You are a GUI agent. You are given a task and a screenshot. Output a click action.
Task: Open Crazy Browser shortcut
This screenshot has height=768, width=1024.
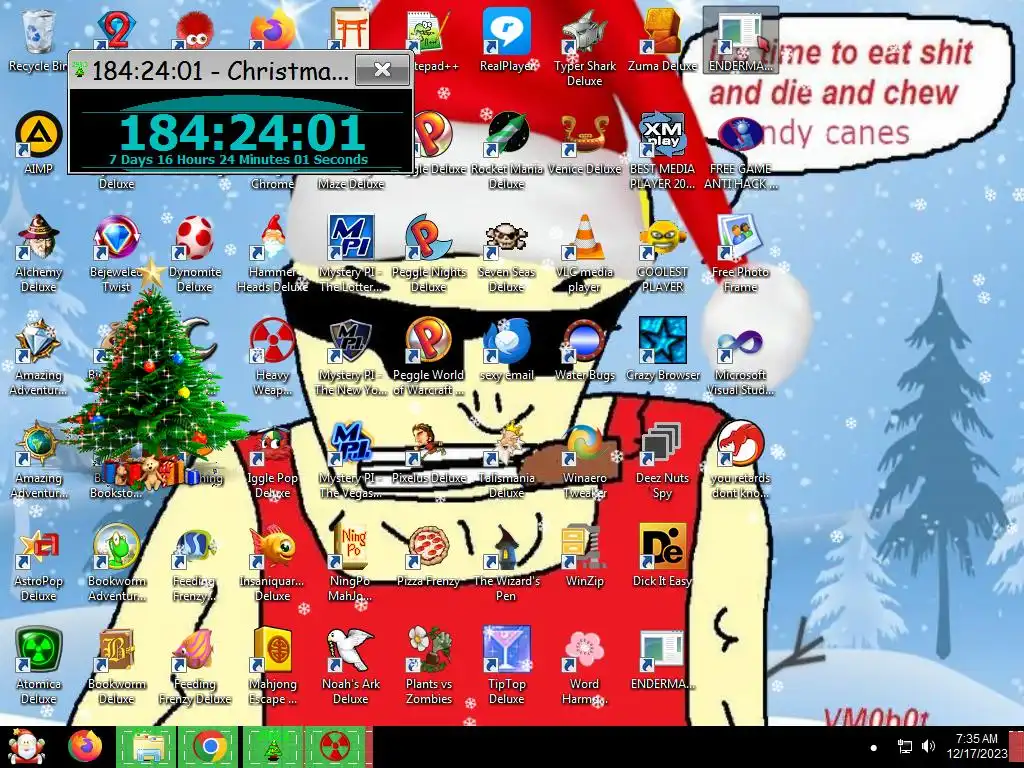[x=662, y=350]
